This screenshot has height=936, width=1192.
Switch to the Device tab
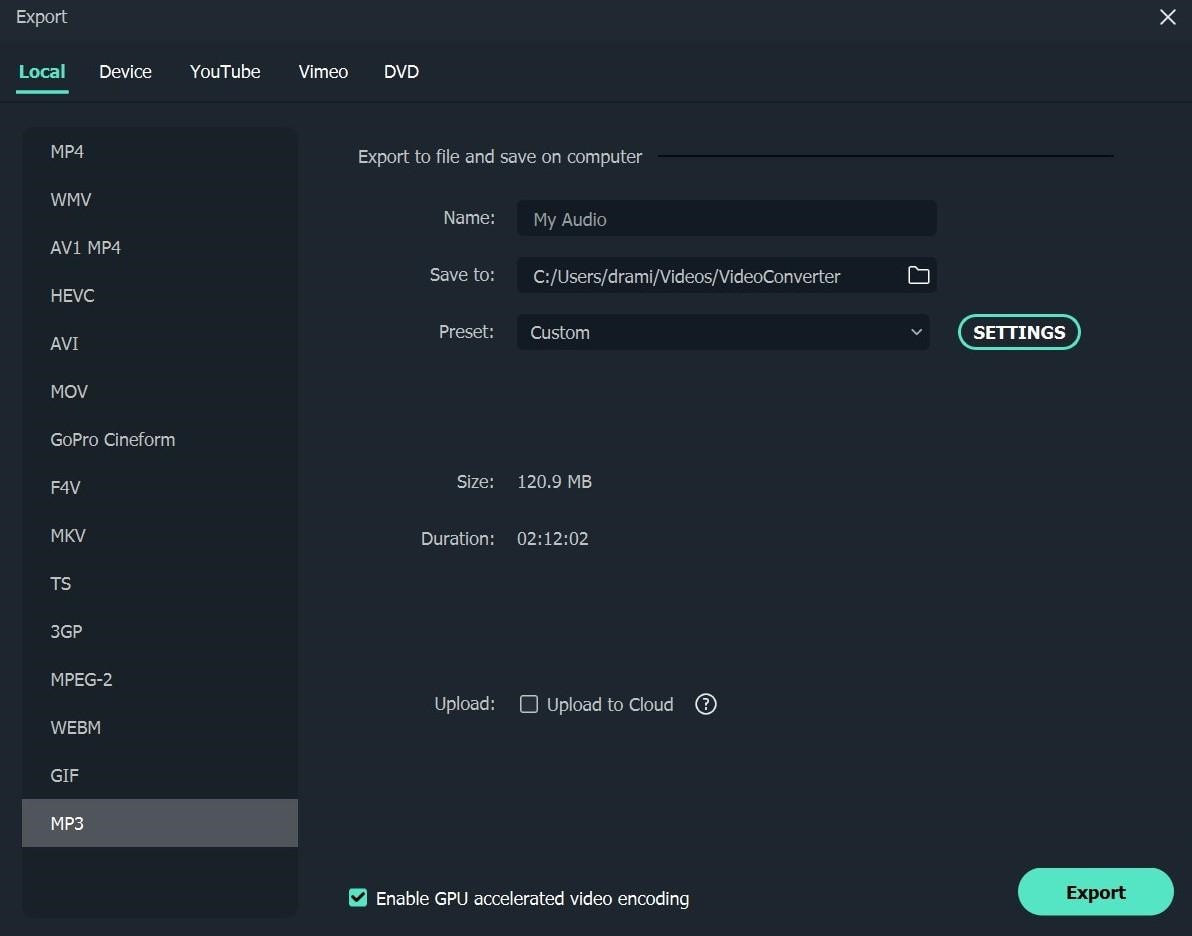tap(125, 71)
